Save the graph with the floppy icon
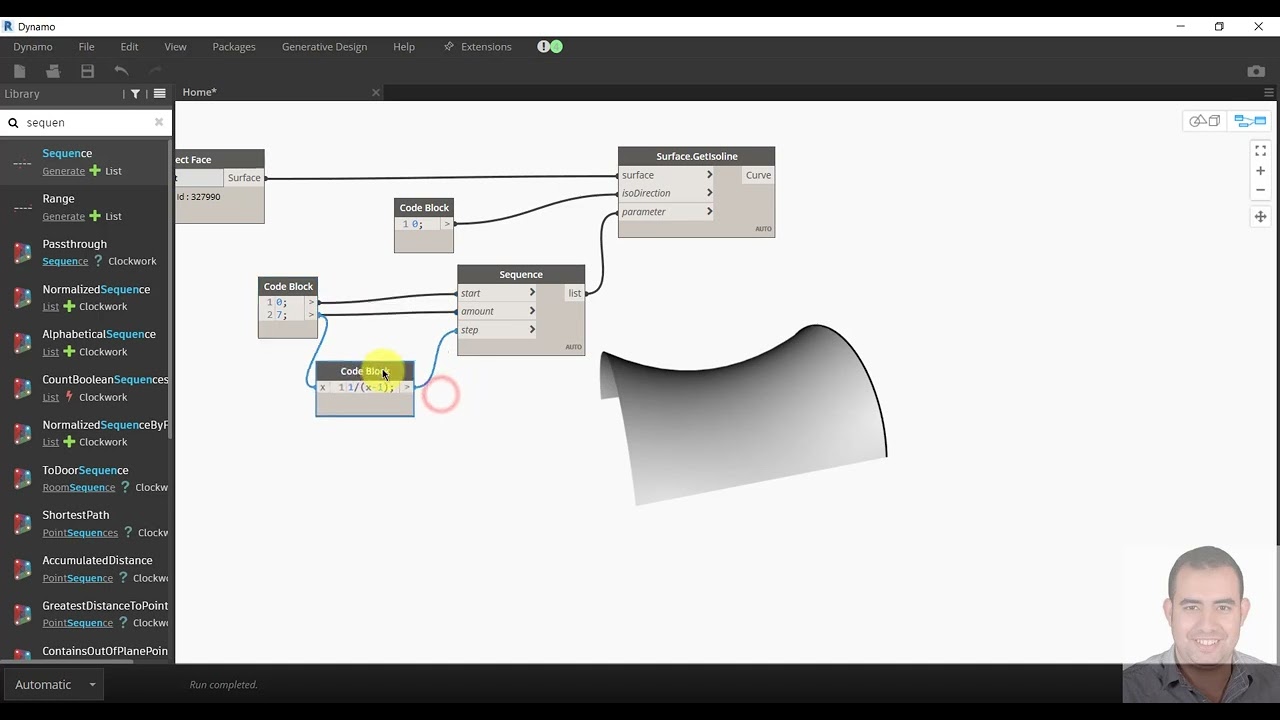 click(87, 71)
